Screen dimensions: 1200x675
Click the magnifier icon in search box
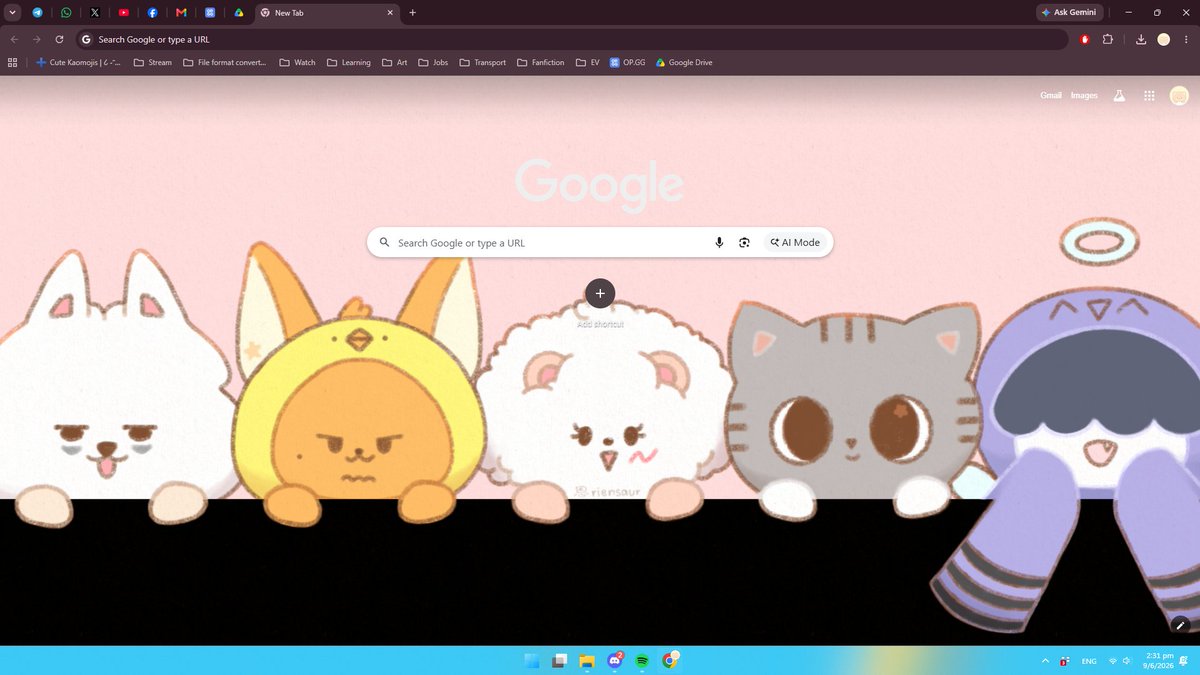[x=384, y=243]
